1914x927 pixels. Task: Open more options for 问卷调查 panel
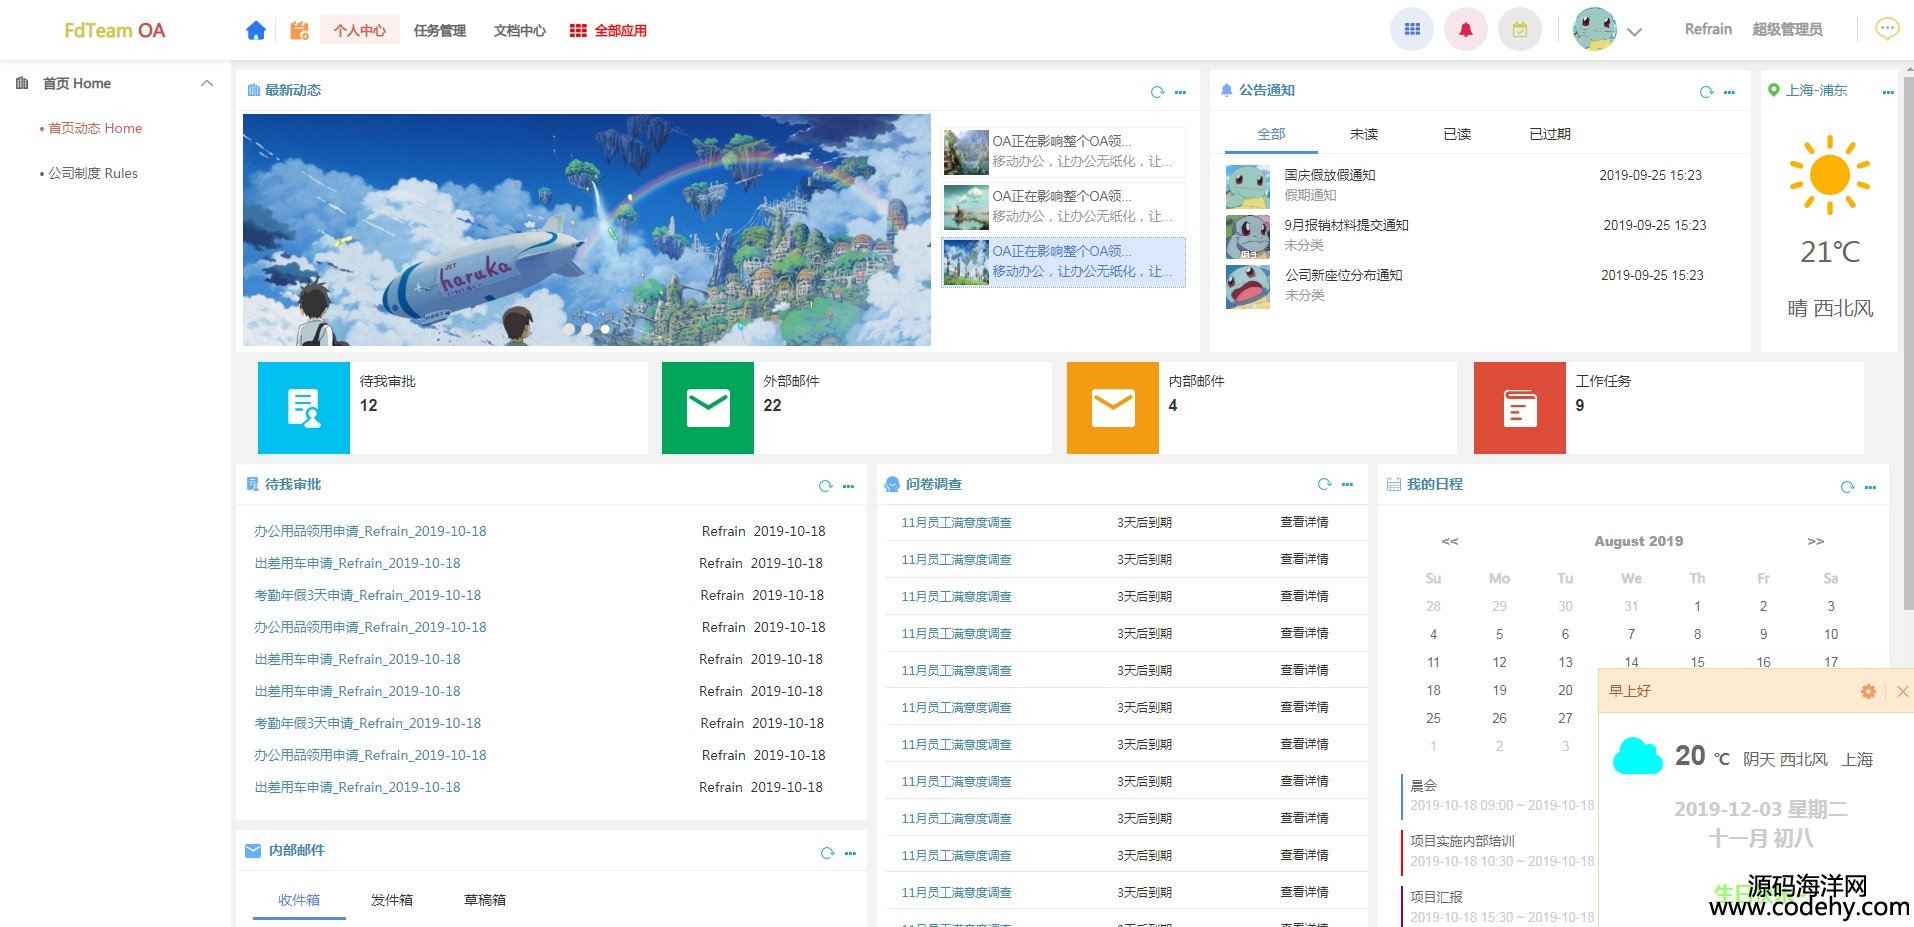click(1347, 484)
